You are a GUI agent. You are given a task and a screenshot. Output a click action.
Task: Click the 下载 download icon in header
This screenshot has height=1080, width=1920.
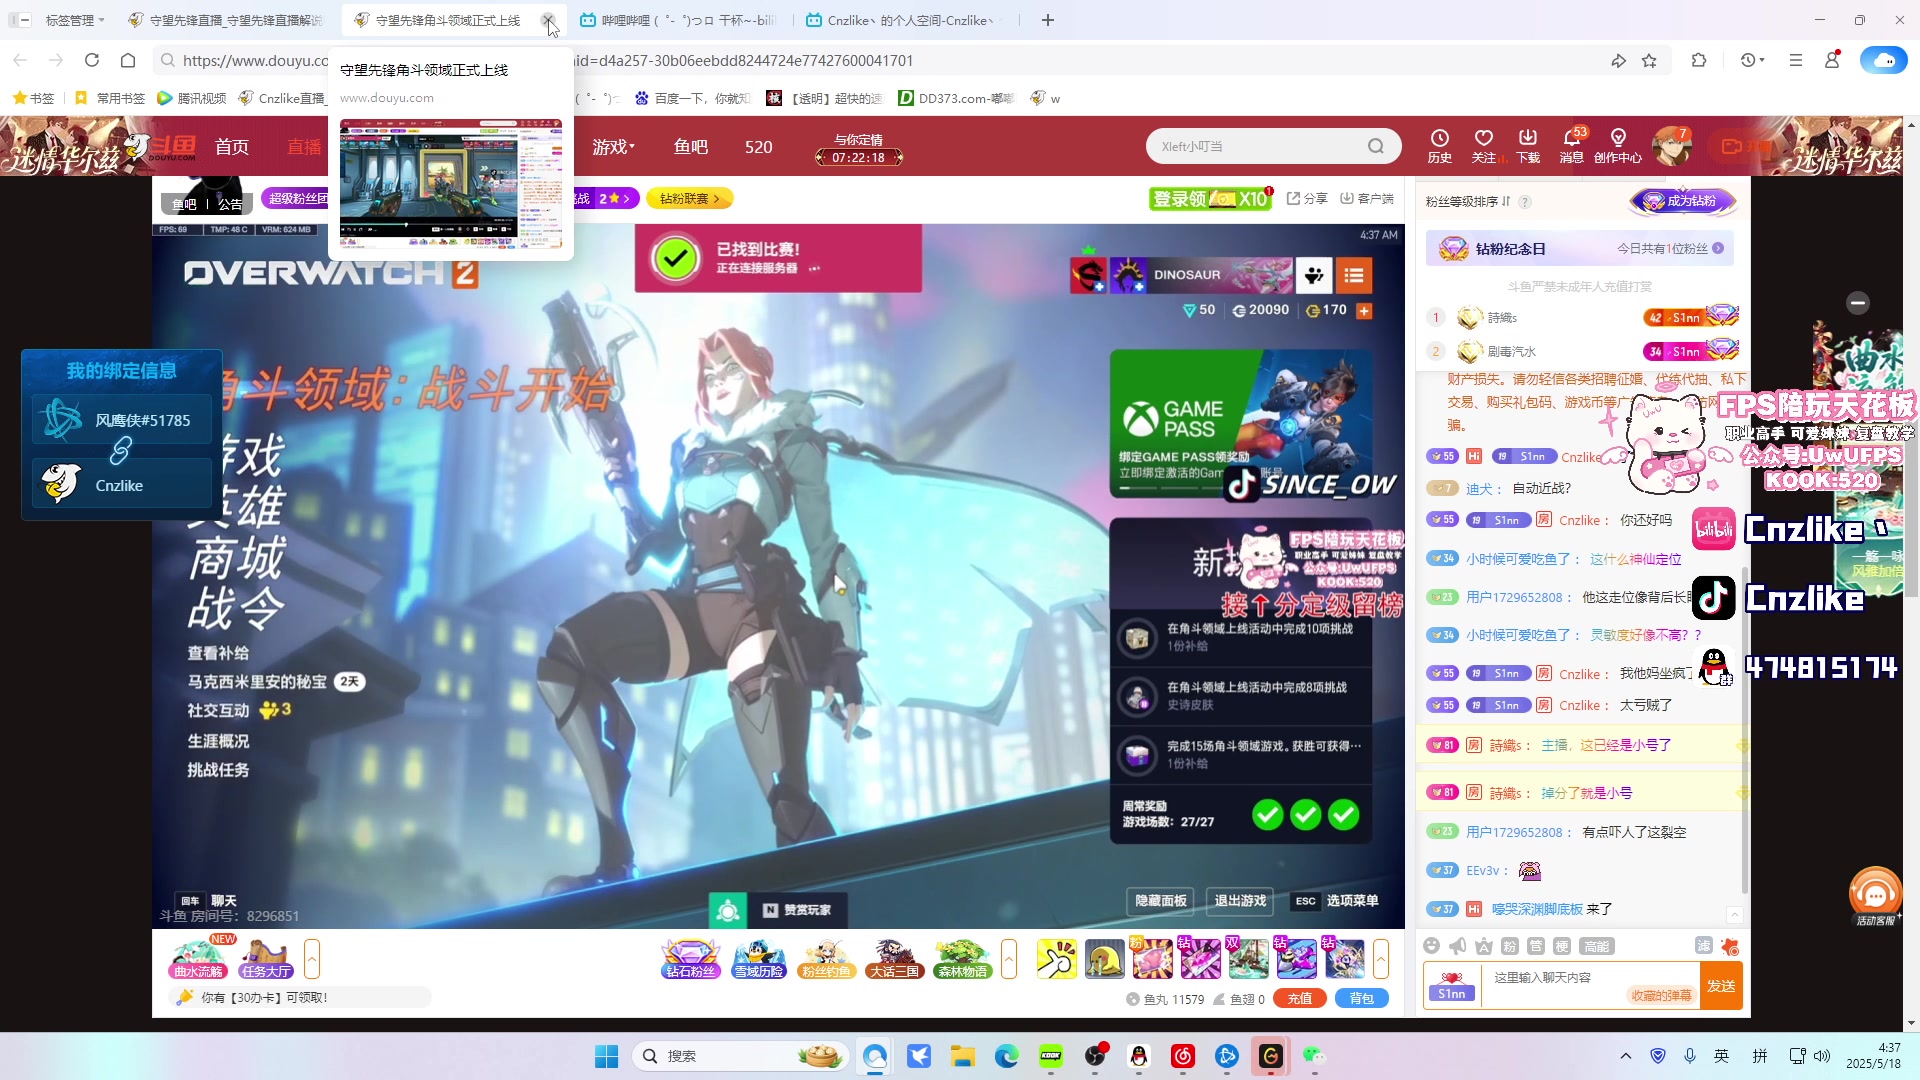1528,145
